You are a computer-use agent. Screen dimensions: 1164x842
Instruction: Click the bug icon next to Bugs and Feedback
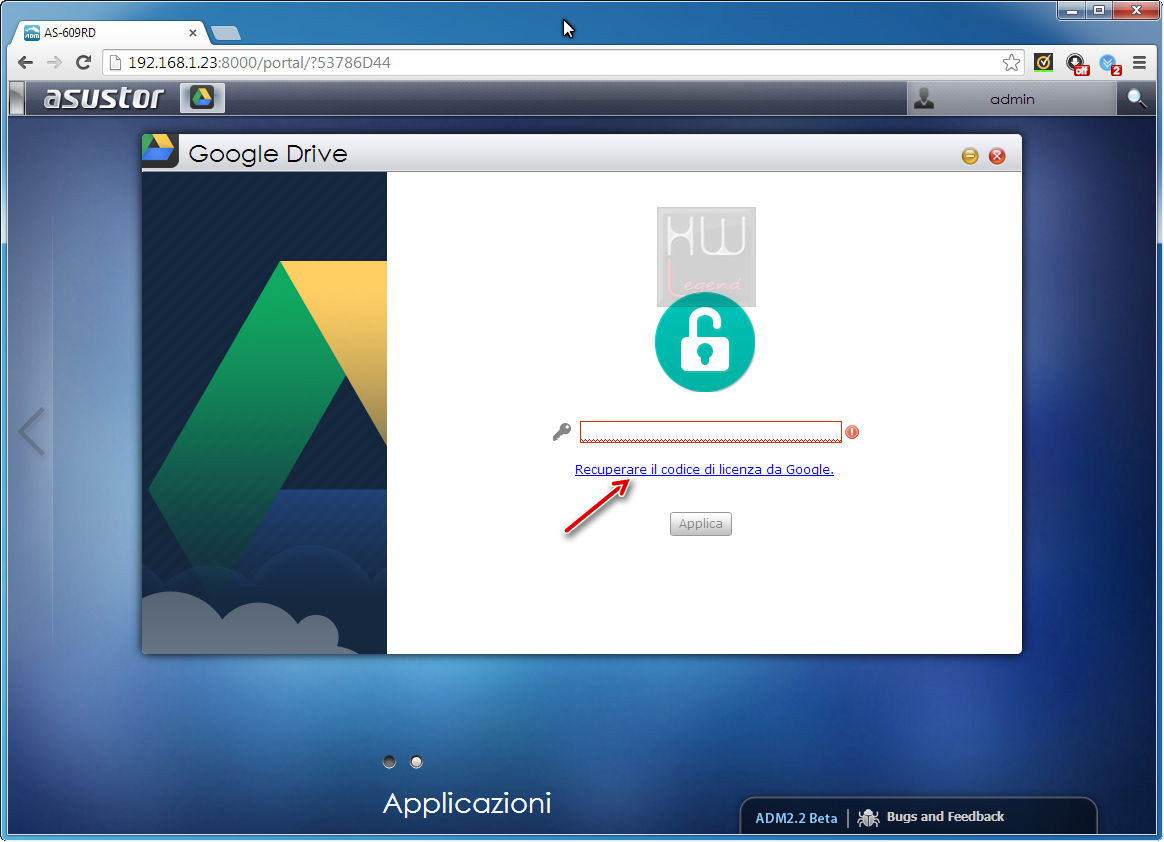pos(868,817)
